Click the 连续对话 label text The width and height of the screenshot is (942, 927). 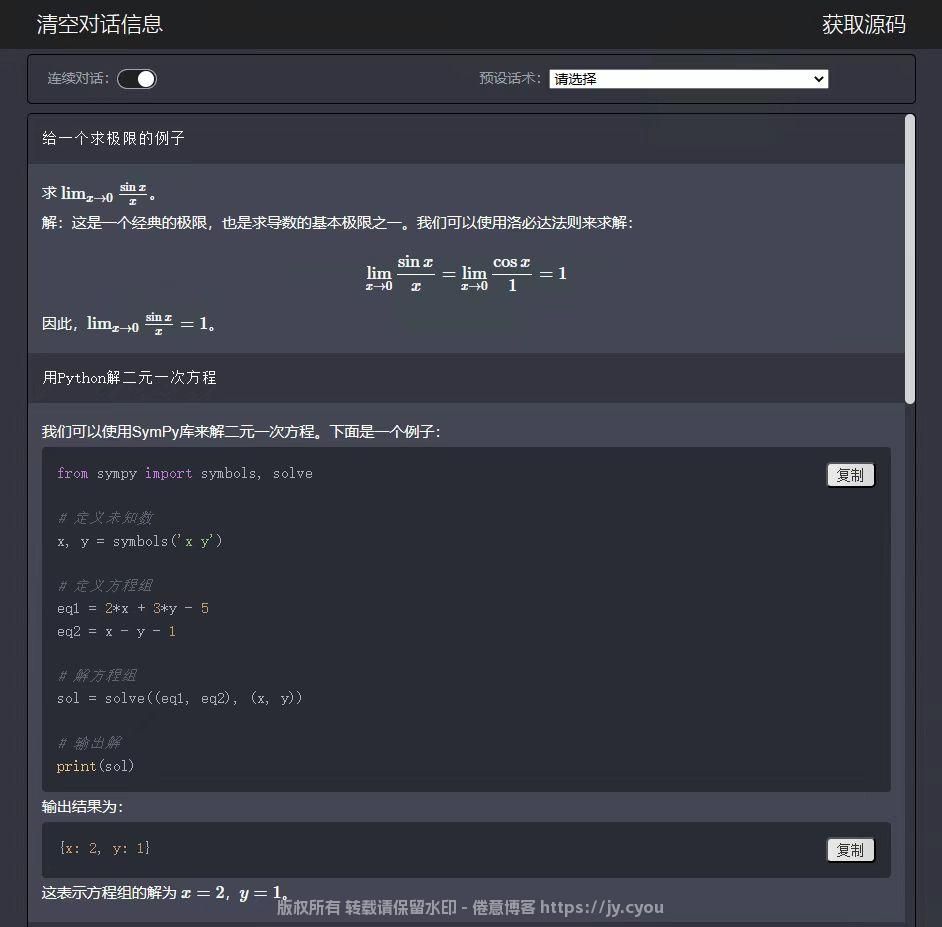pyautogui.click(x=78, y=79)
